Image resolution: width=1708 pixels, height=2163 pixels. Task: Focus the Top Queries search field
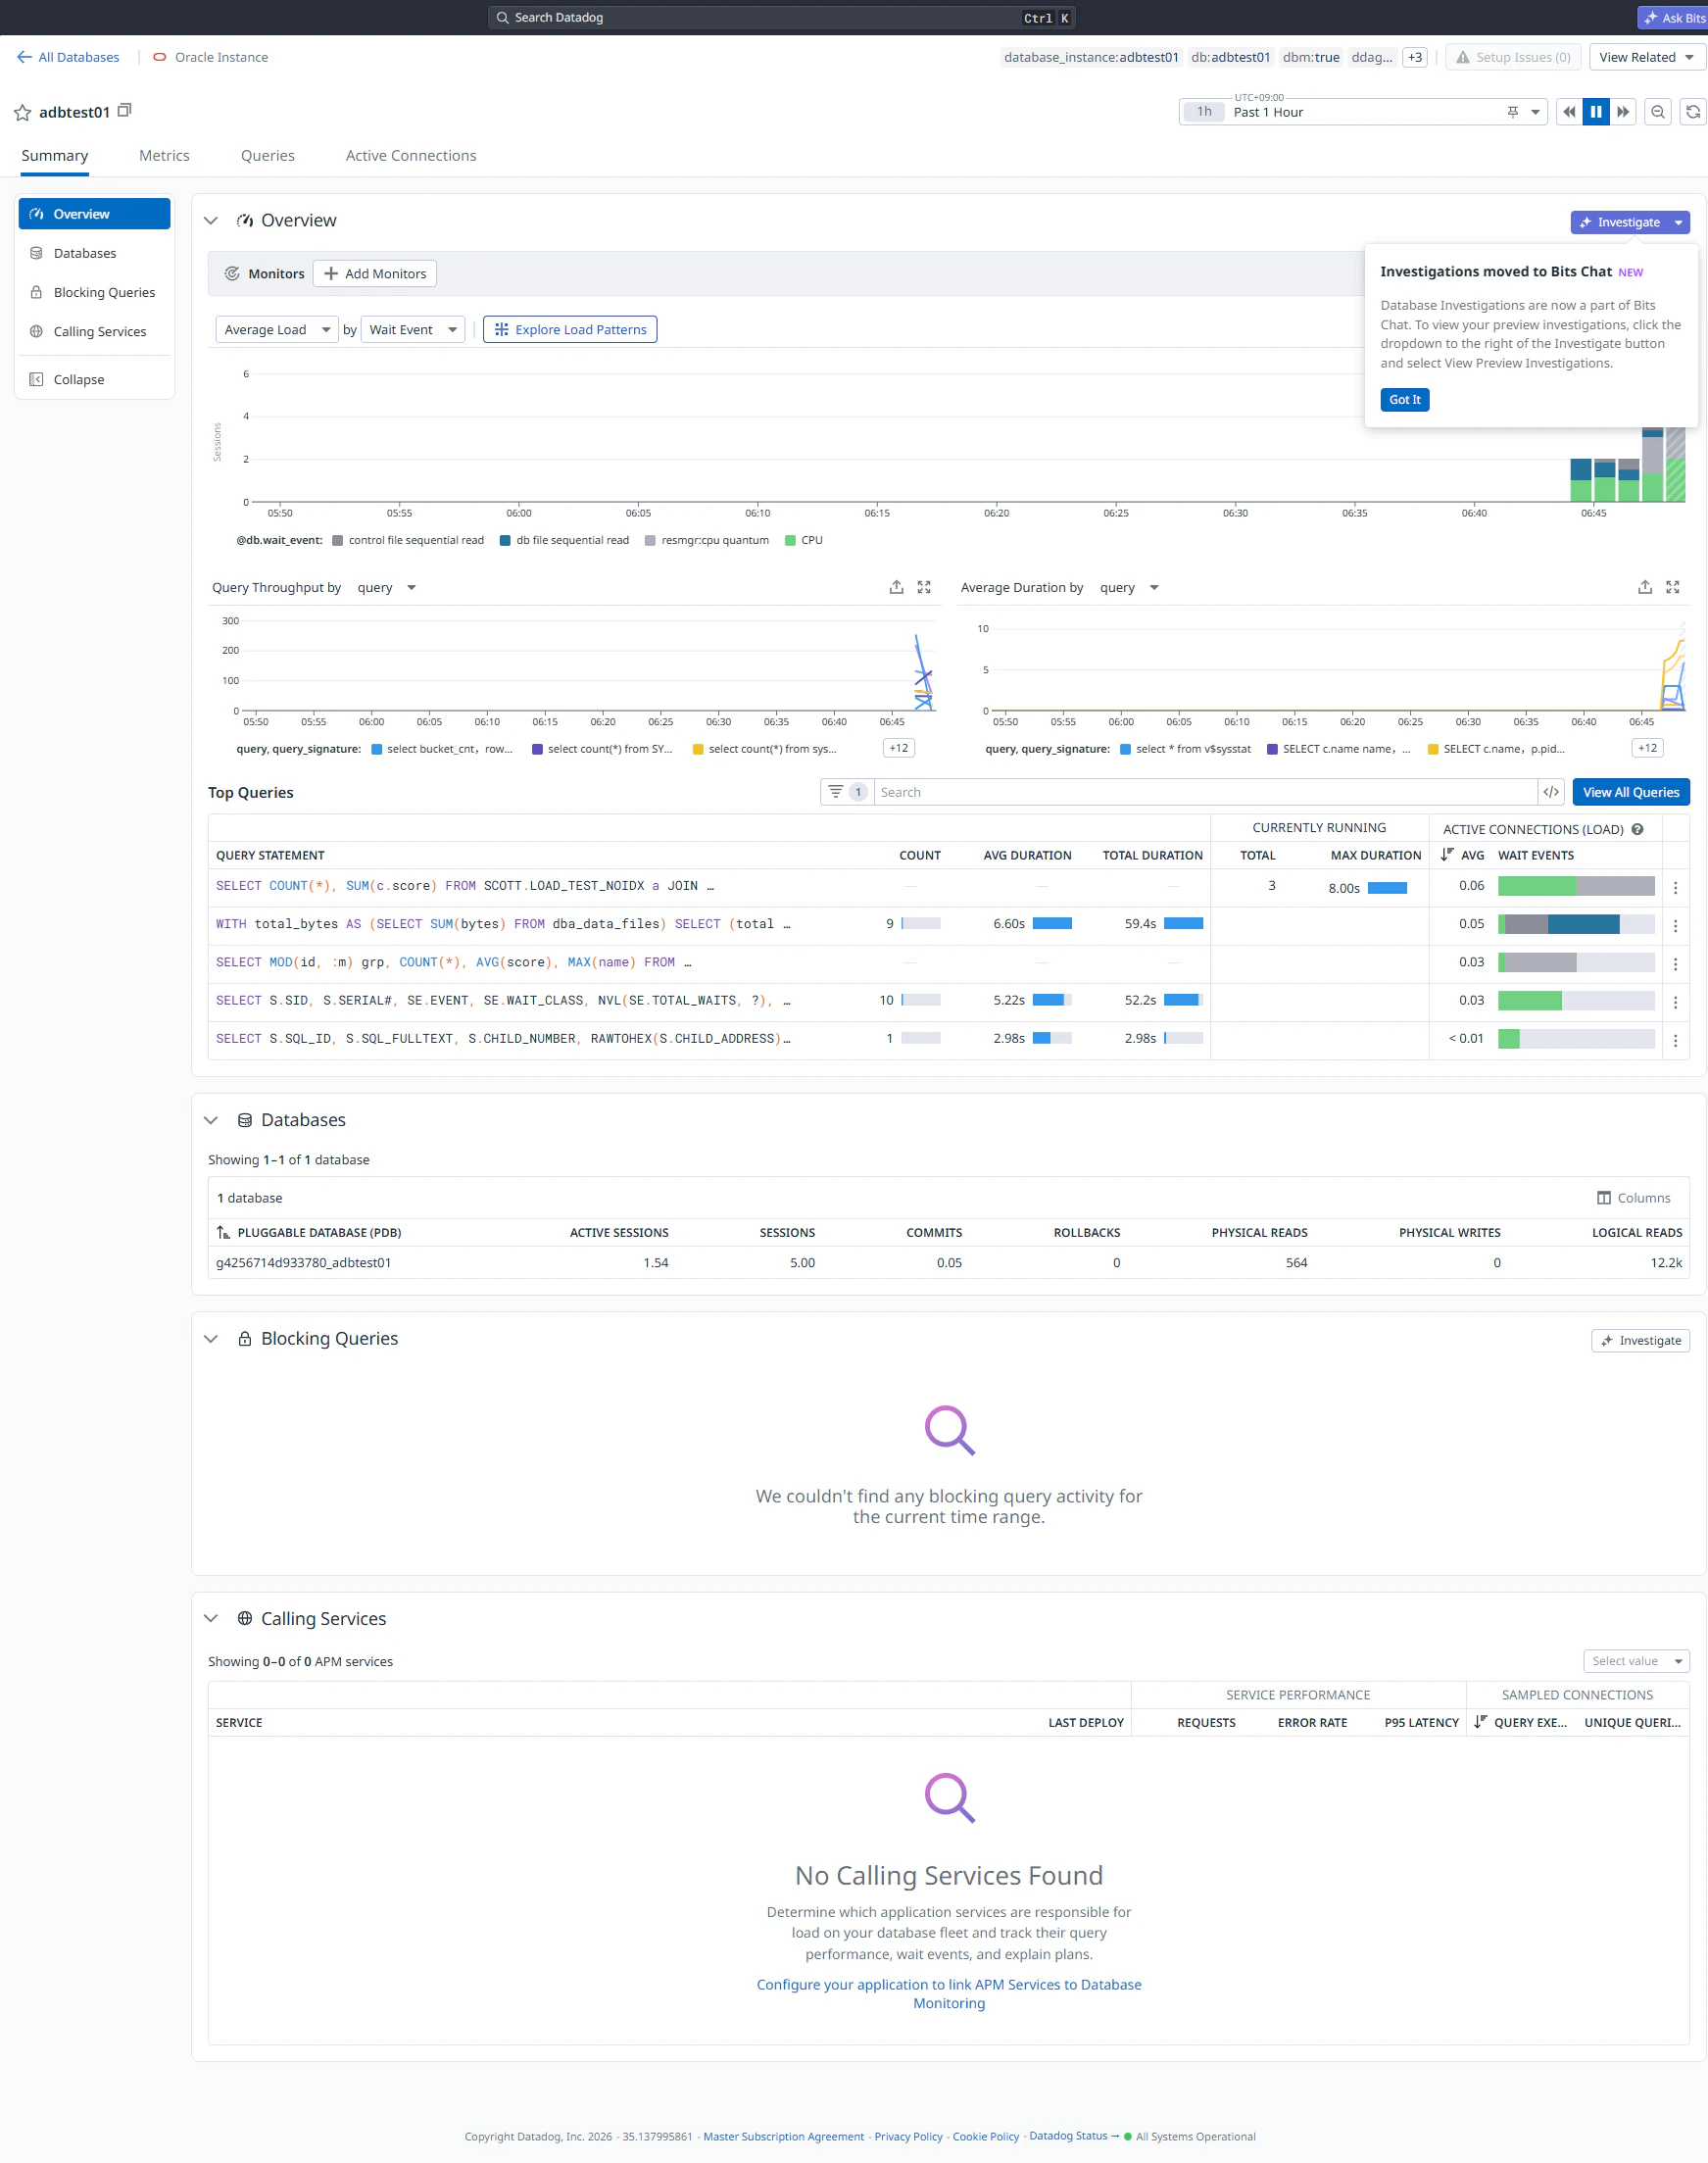1205,792
